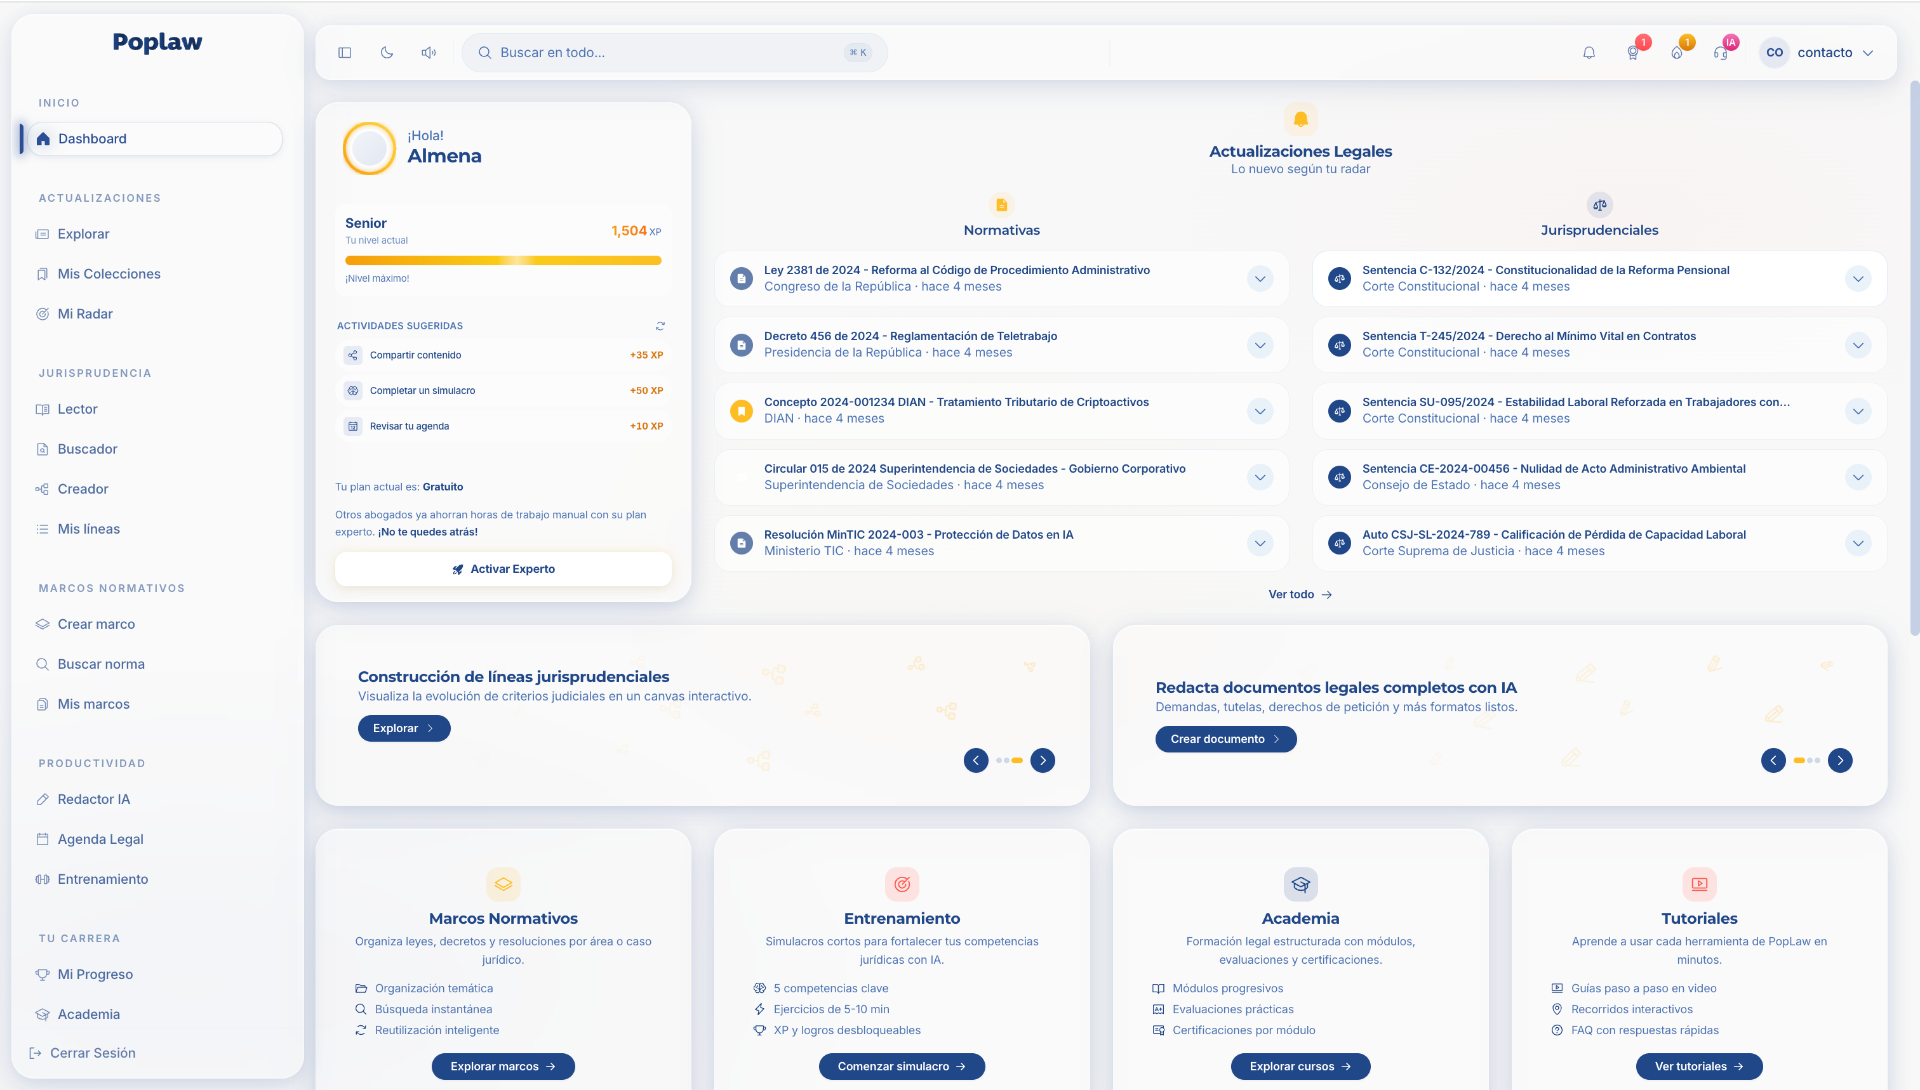Focus the 'Buscar en todo...' search field
The width and height of the screenshot is (1920, 1090).
tap(675, 53)
